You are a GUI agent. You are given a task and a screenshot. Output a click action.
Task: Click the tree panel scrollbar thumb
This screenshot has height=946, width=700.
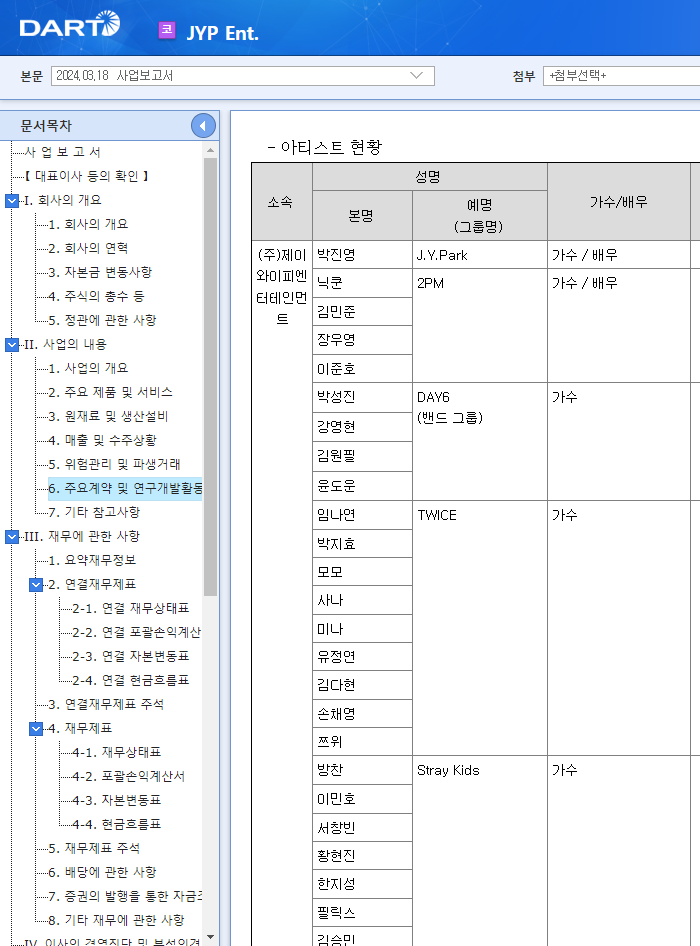tap(210, 377)
